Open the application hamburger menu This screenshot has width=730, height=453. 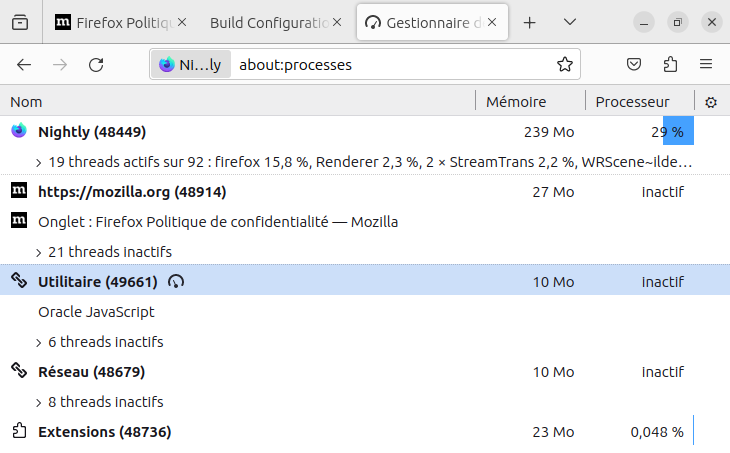point(706,64)
